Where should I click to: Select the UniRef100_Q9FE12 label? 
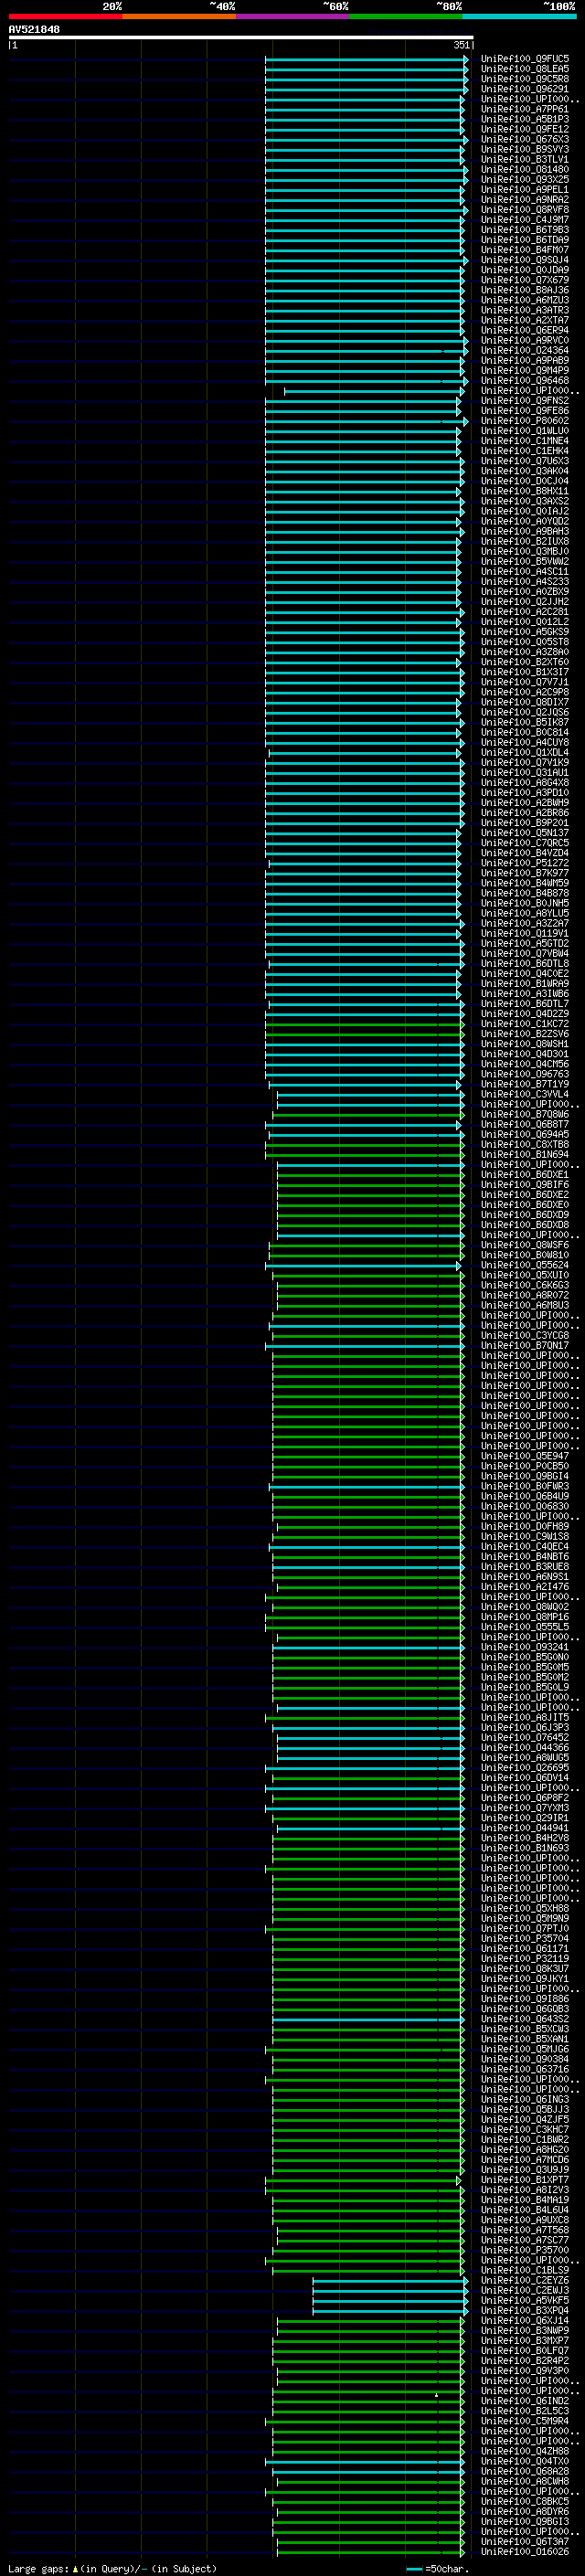[x=525, y=129]
